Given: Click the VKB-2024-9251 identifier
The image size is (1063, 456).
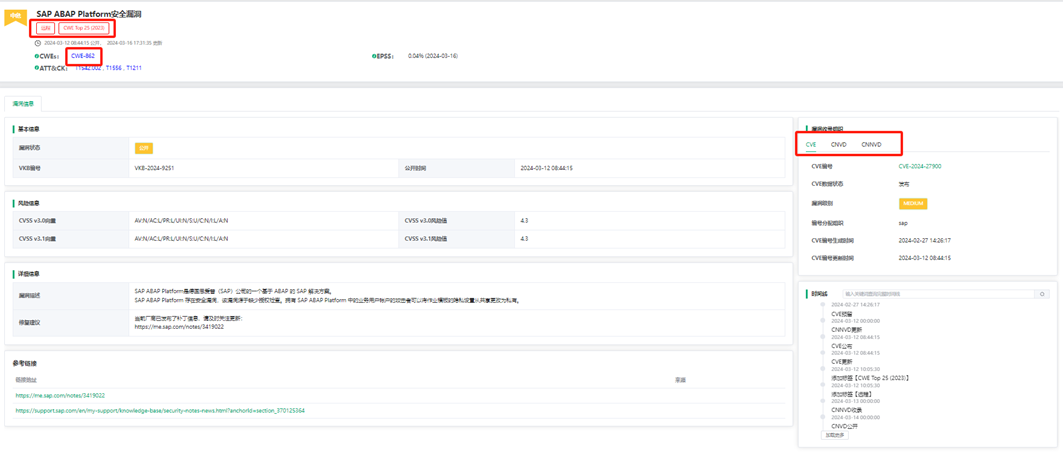Looking at the screenshot, I should [x=155, y=167].
